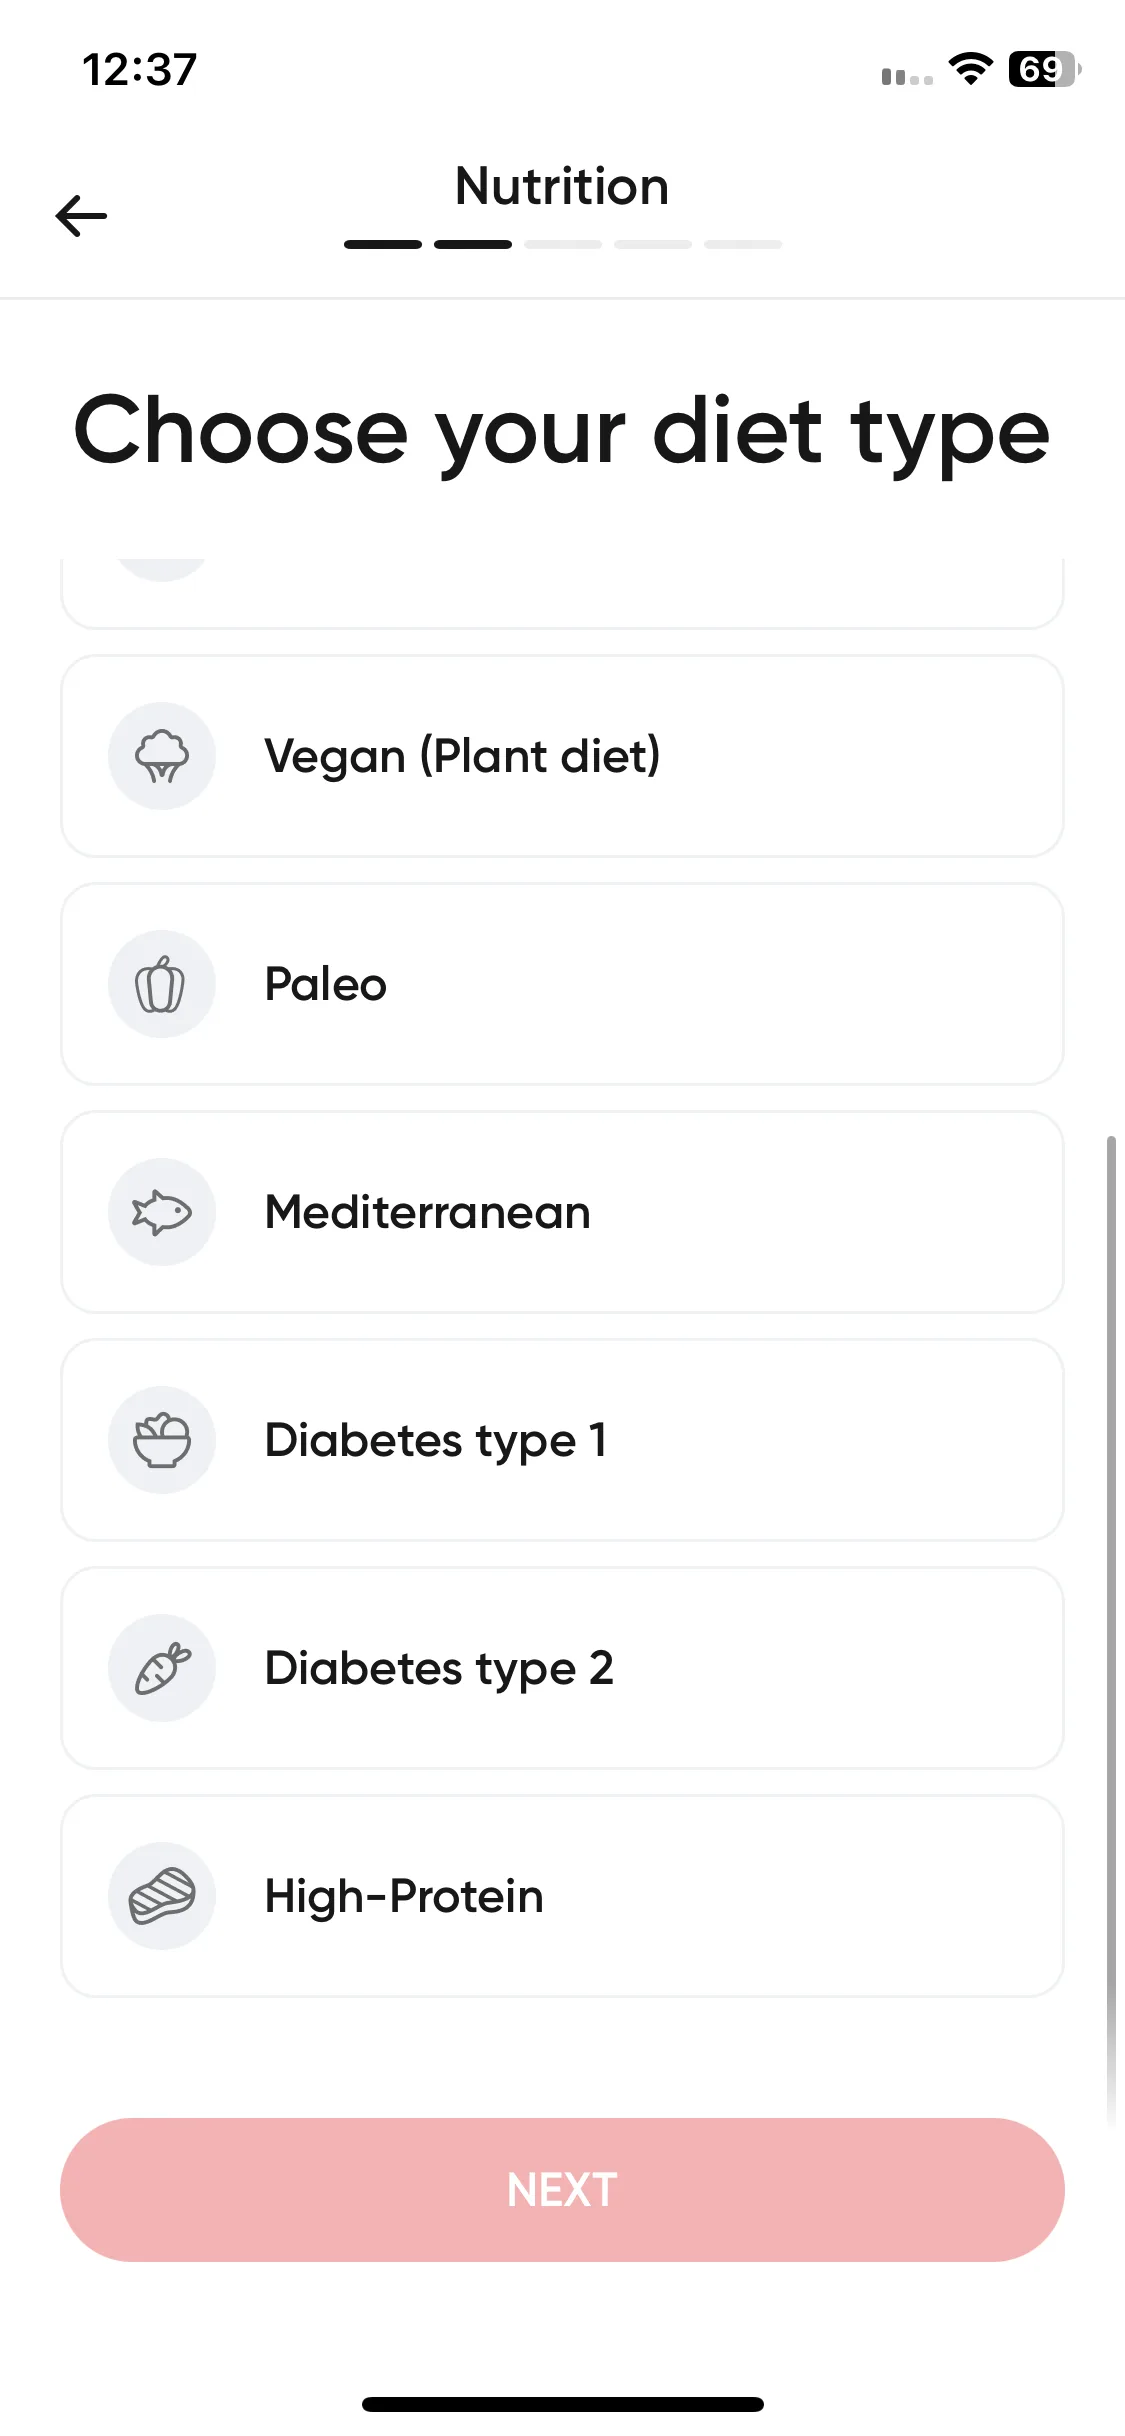Select the Mediterranean diet card
Viewport: 1125px width, 2436px height.
tap(562, 1212)
